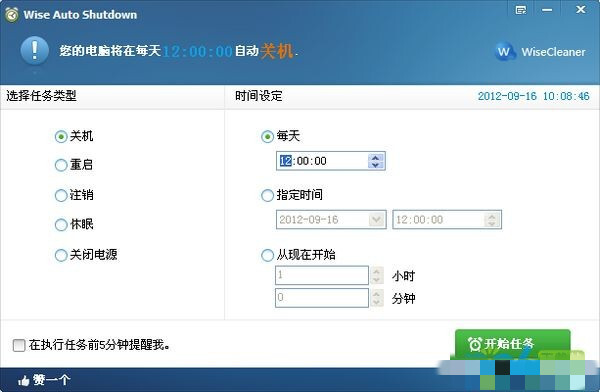This screenshot has height=392, width=600.
Task: Click the thumbs-up icon beside 赞一个
Action: tap(24, 381)
